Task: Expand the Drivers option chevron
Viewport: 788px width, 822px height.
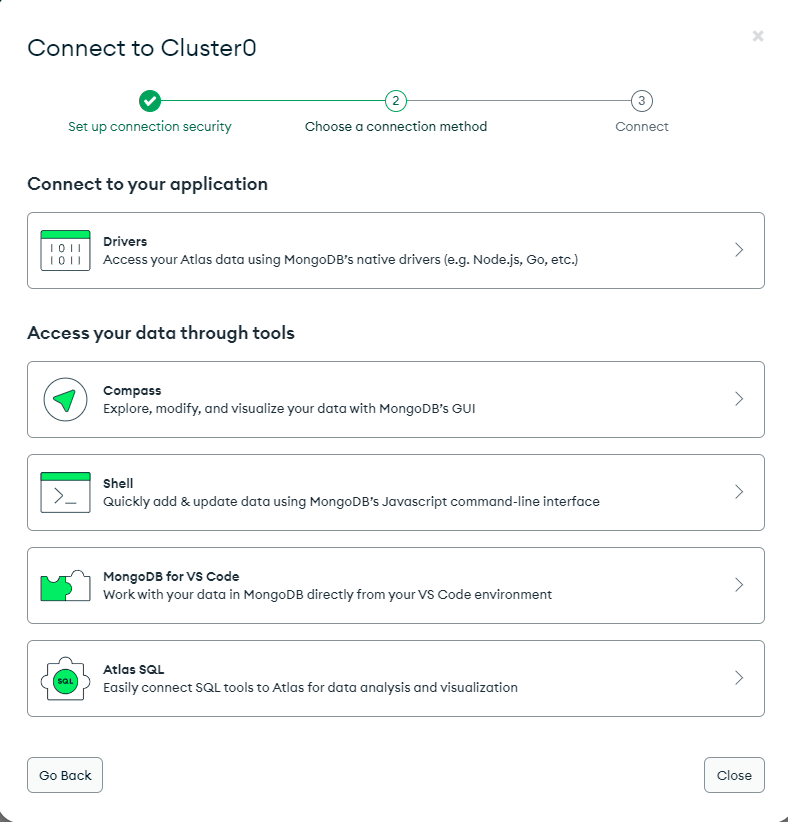Action: point(739,250)
